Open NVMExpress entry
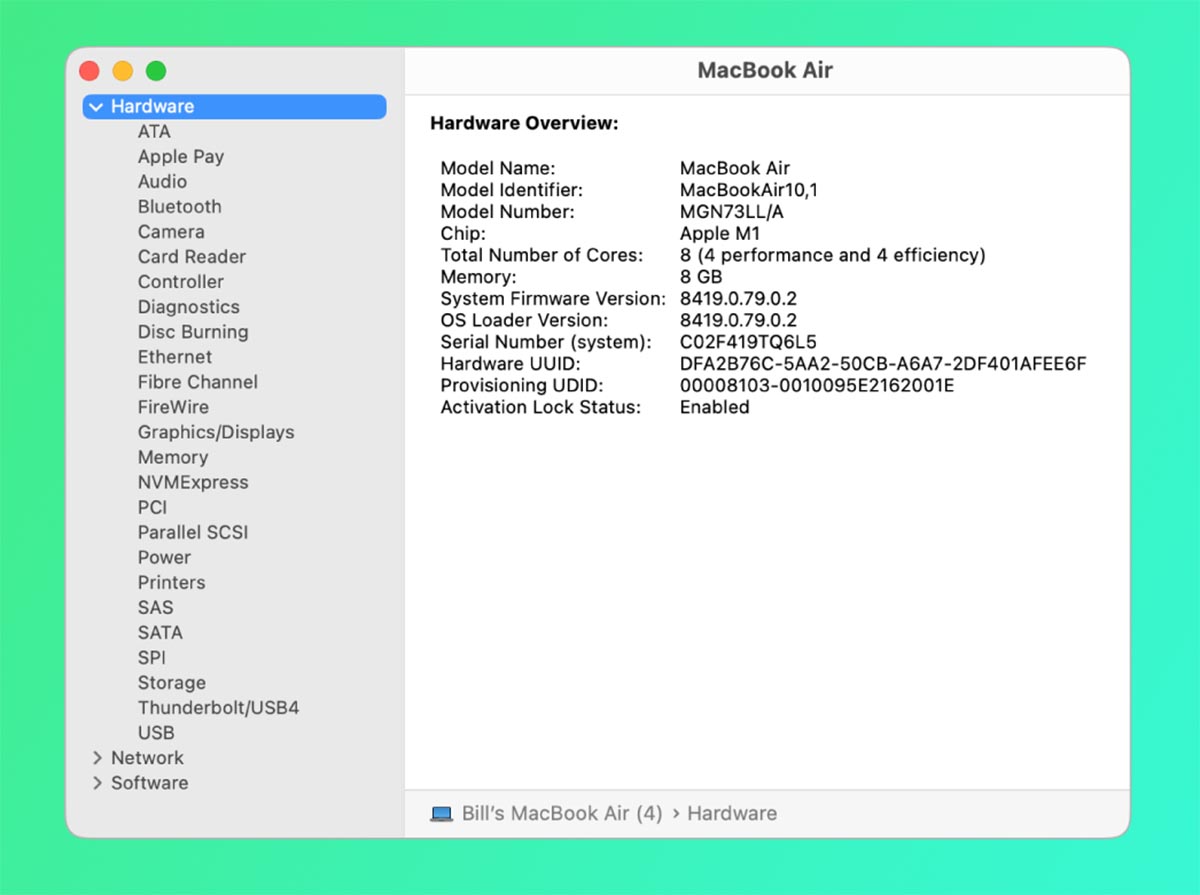Viewport: 1200px width, 895px height. (193, 482)
